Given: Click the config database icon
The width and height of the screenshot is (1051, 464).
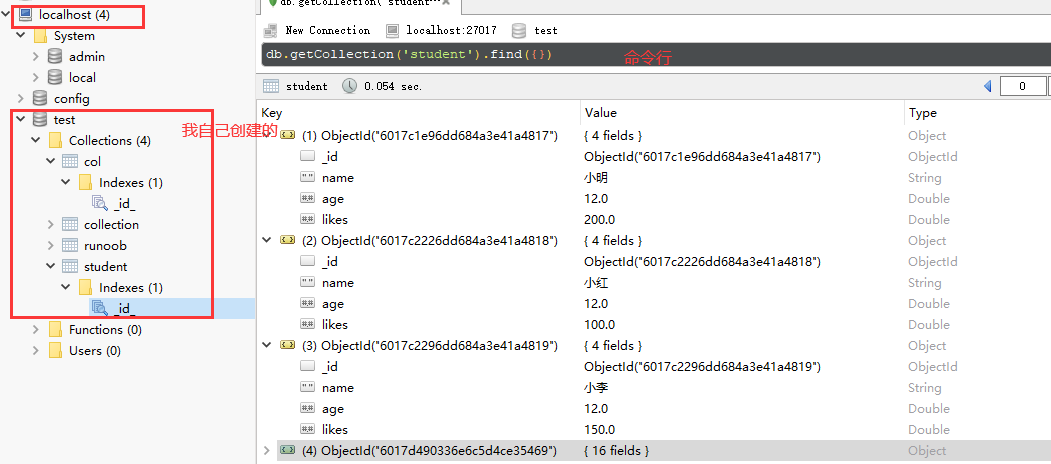Looking at the screenshot, I should [x=40, y=99].
